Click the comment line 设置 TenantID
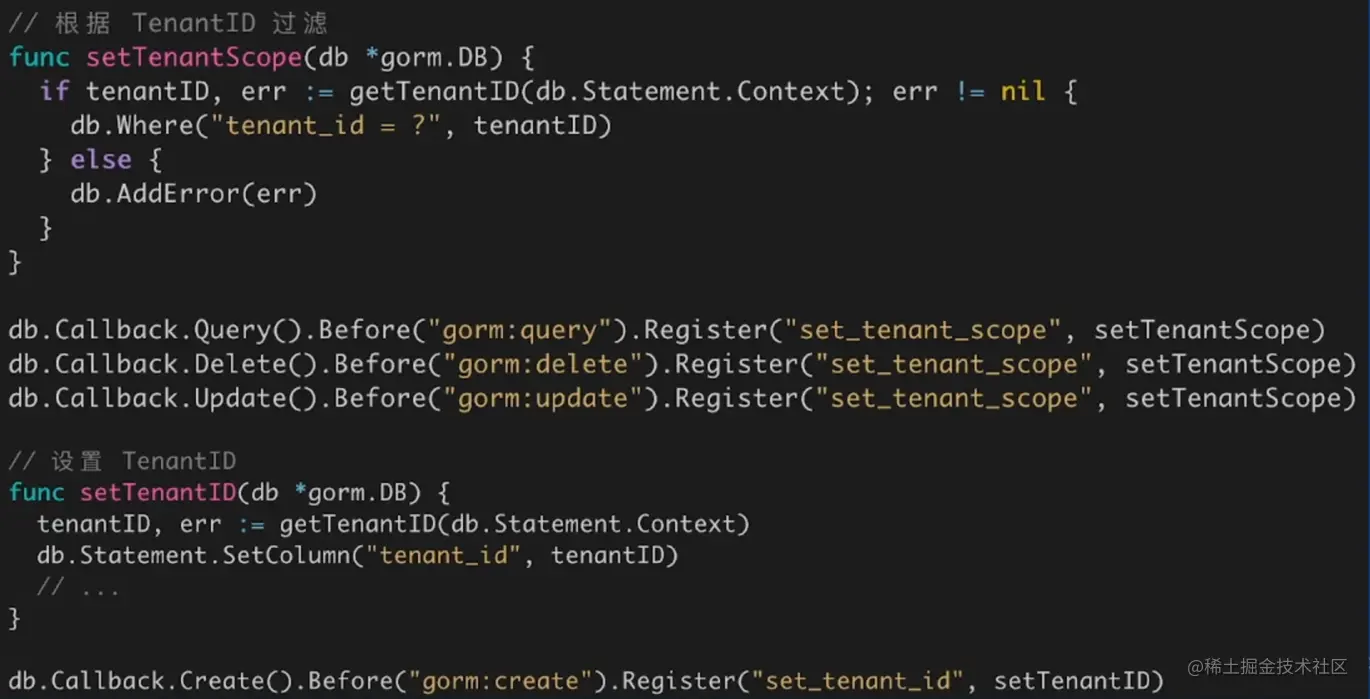1370x699 pixels. pos(122,461)
